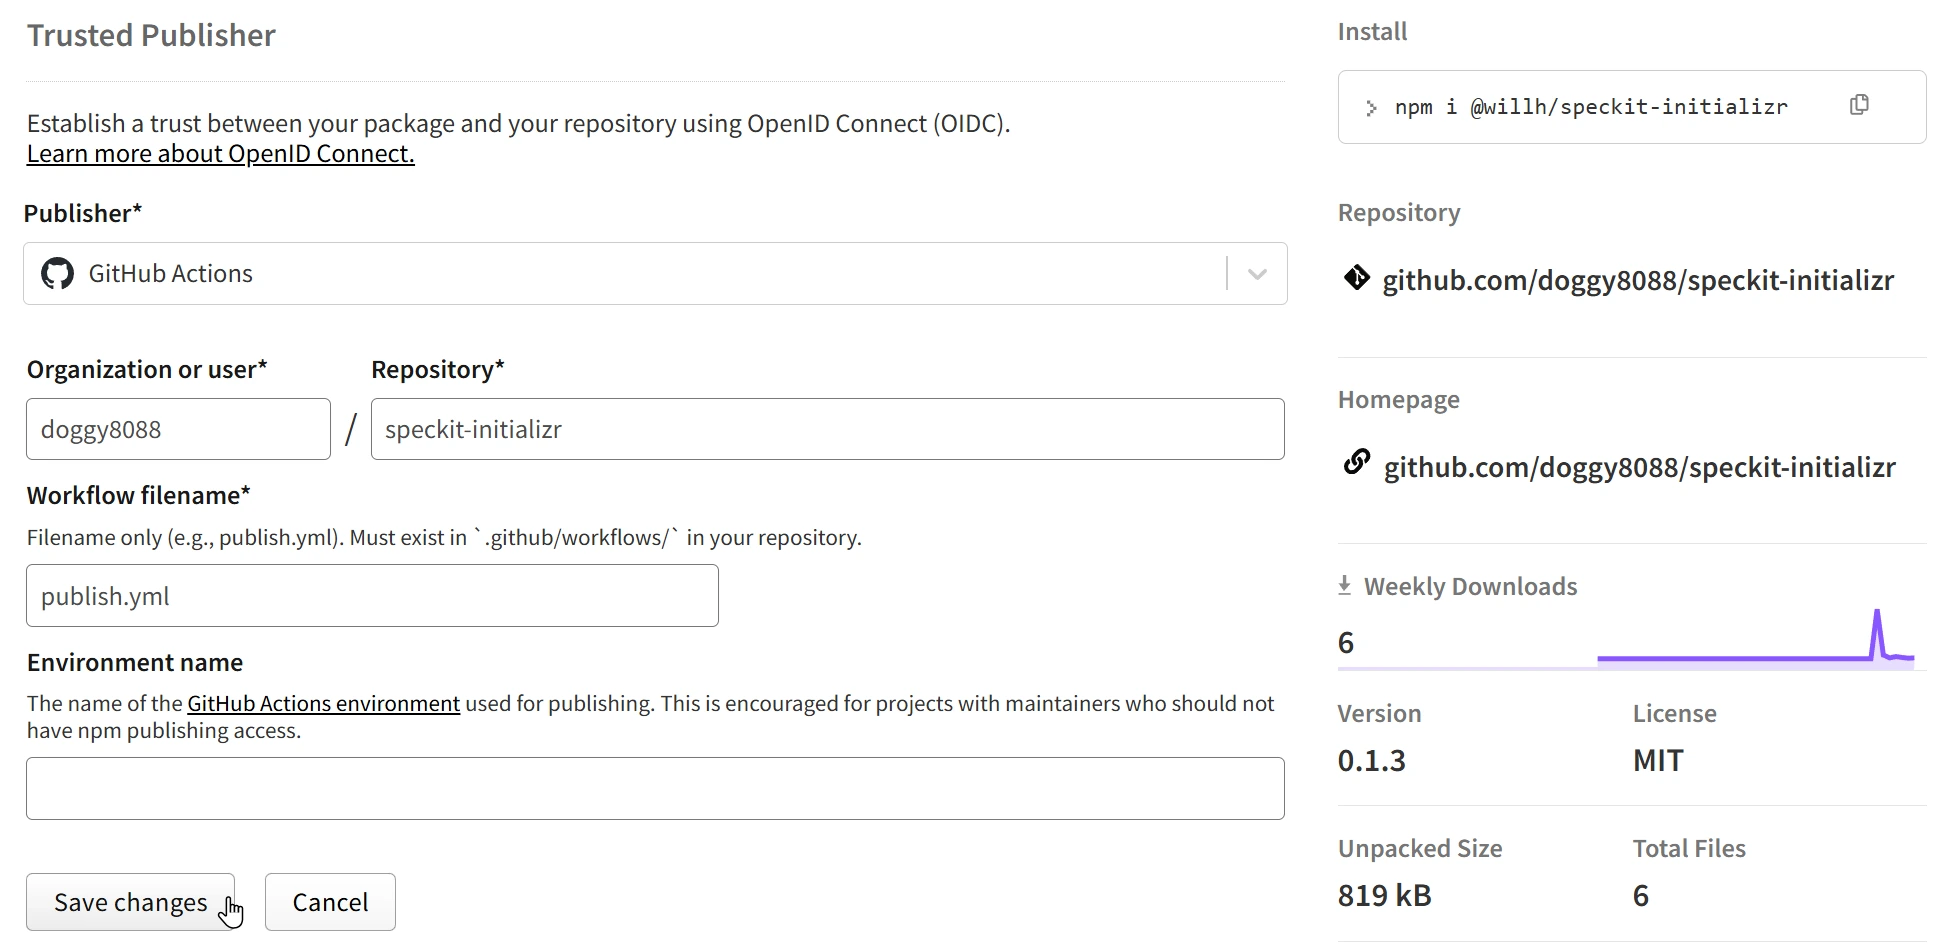The width and height of the screenshot is (1937, 948).
Task: Click the 819 kB unpacked size
Action: click(x=1385, y=896)
